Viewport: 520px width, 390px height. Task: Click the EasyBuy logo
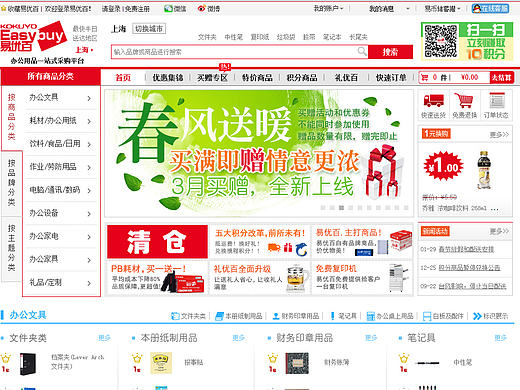[33, 37]
